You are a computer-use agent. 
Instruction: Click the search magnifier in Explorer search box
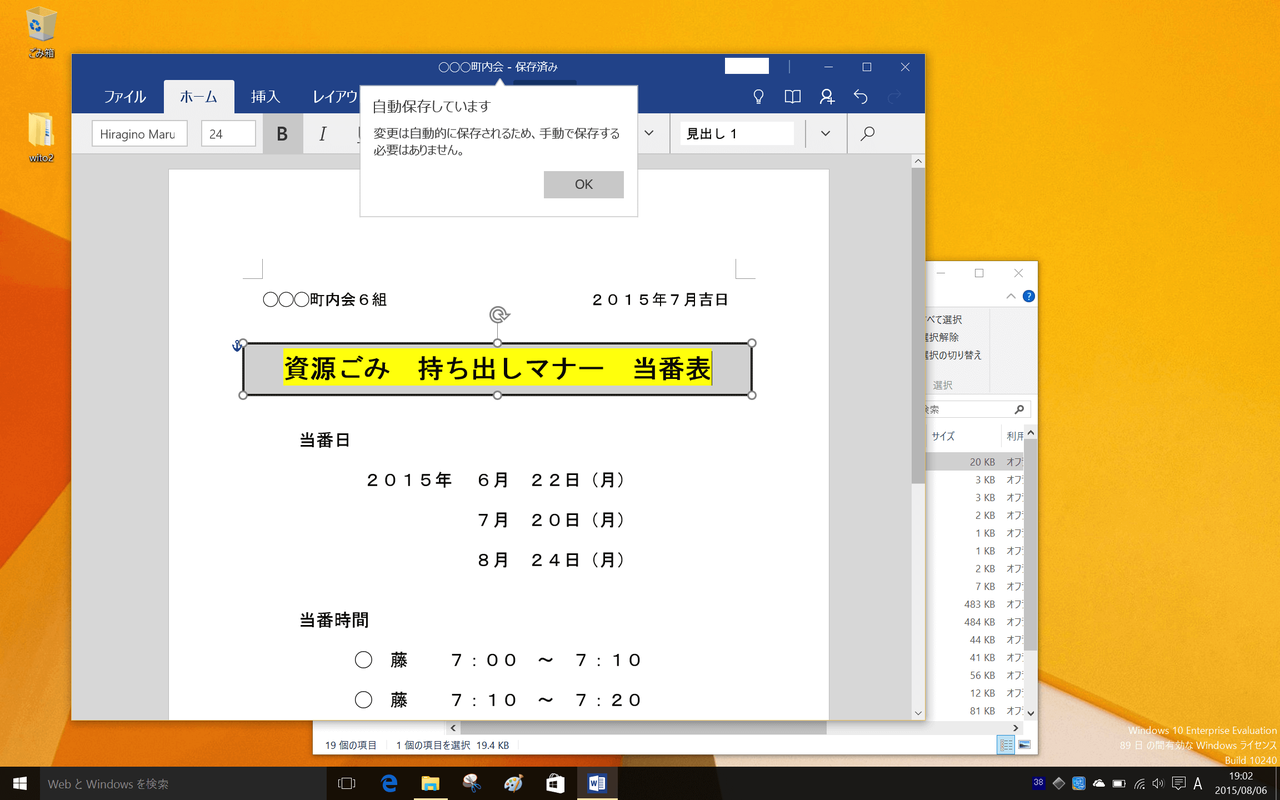[1019, 409]
